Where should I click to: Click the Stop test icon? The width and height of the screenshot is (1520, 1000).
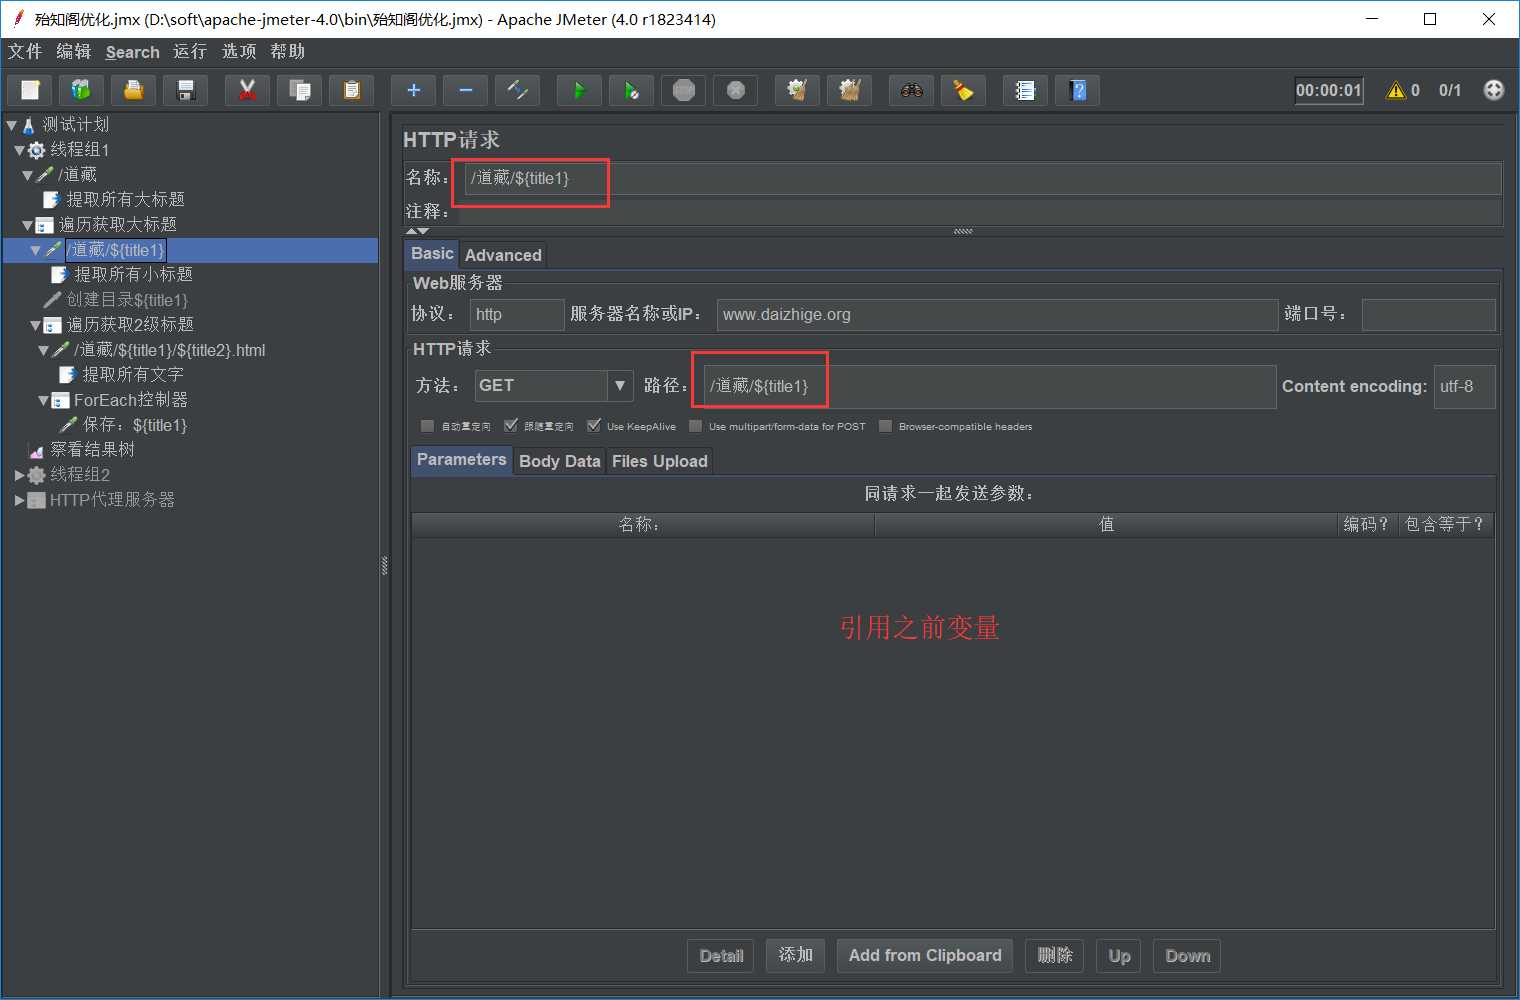coord(684,90)
